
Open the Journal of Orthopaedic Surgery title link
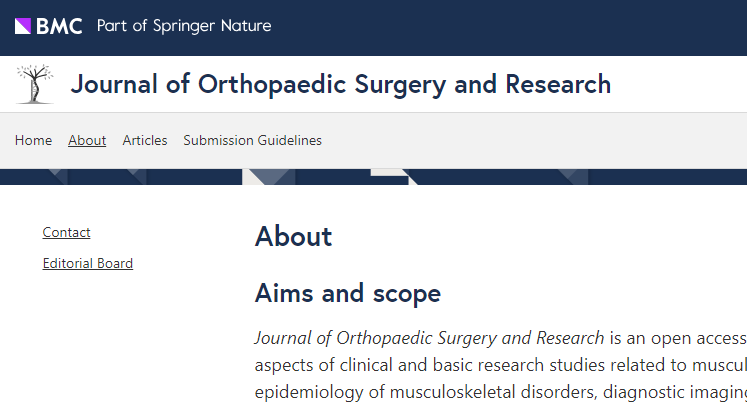(x=340, y=84)
